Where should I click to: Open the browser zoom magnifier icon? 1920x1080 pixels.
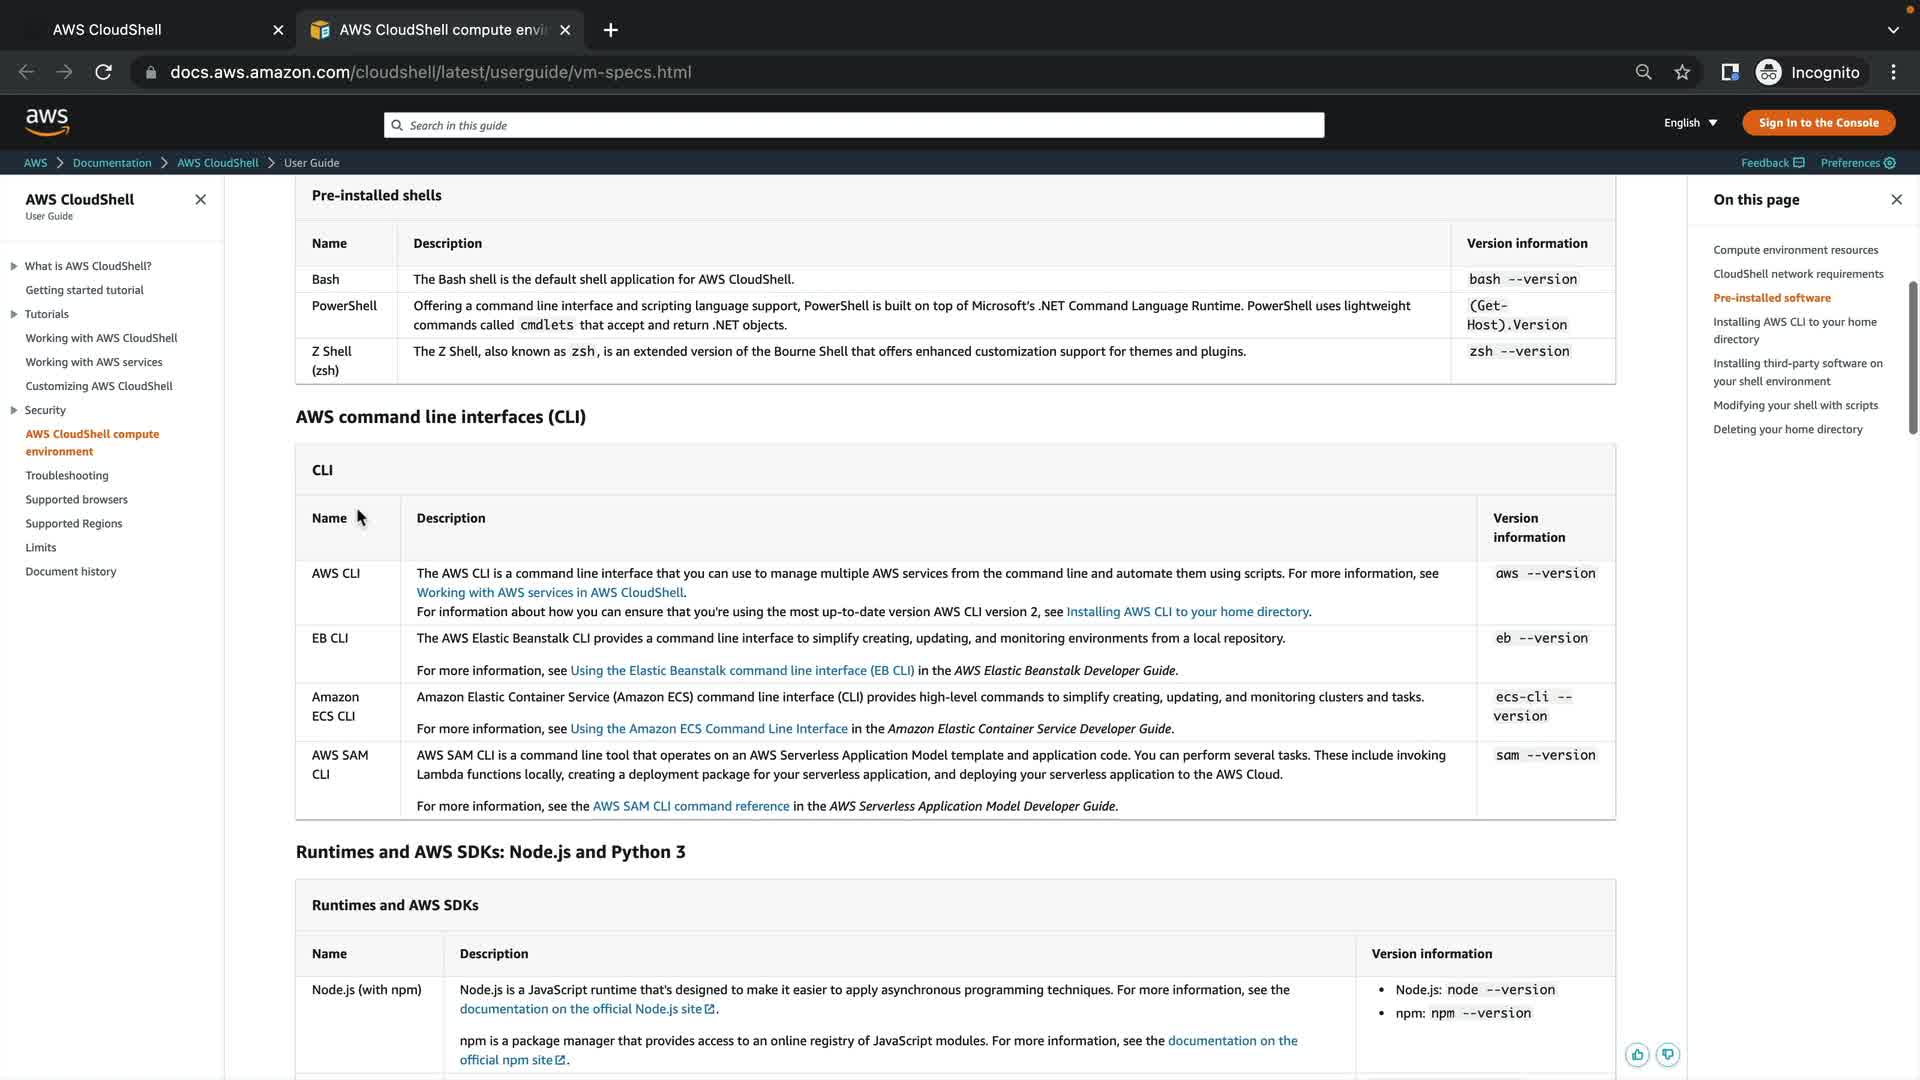pyautogui.click(x=1643, y=72)
